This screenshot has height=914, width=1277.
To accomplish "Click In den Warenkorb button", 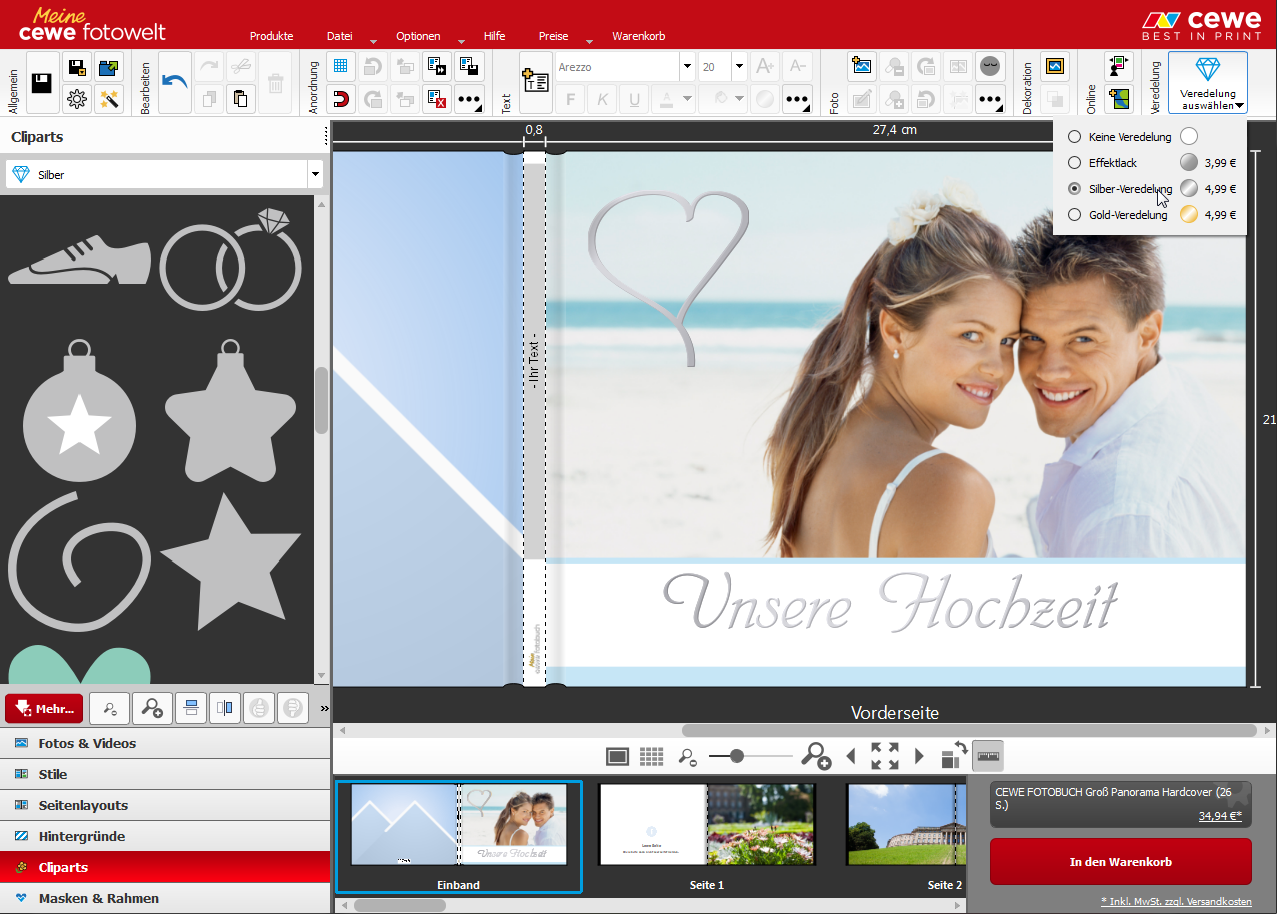I will click(x=1120, y=861).
